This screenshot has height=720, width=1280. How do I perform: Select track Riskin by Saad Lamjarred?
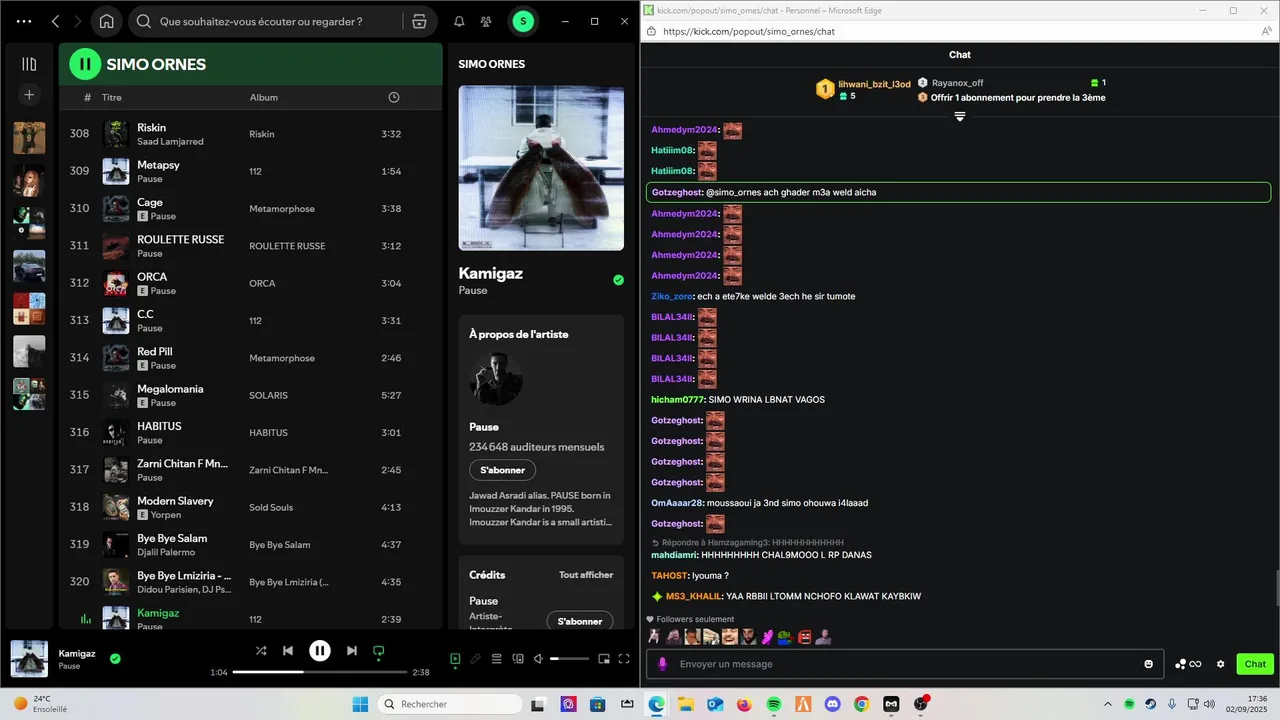tap(250, 134)
